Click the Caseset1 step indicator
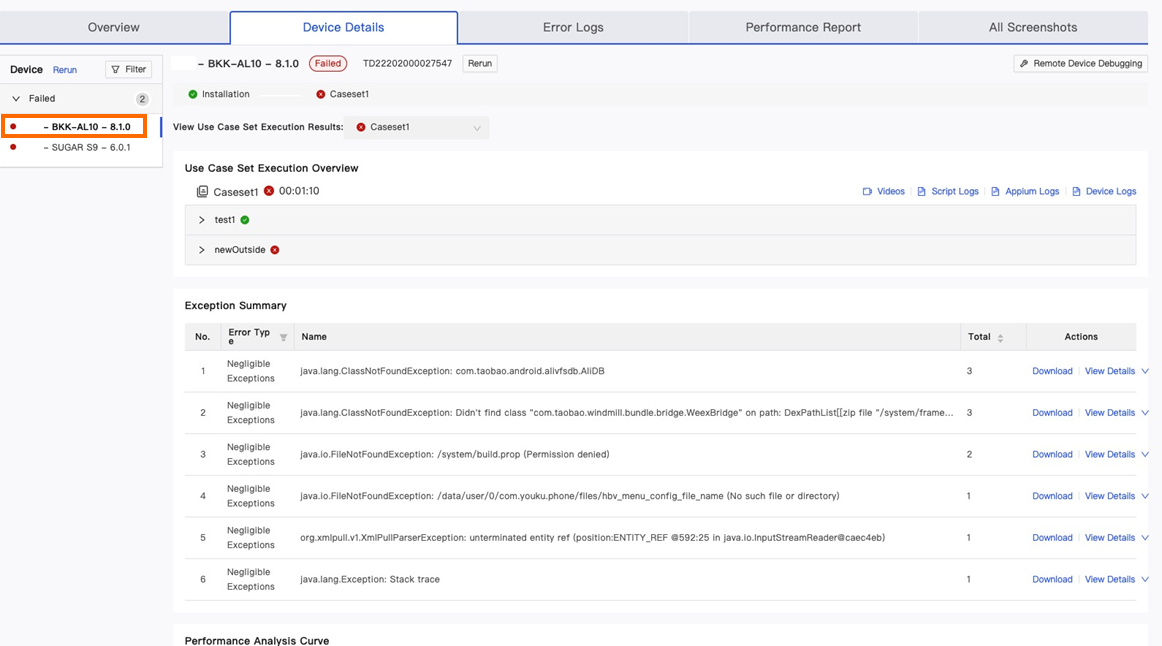The height and width of the screenshot is (646, 1162). 342,94
